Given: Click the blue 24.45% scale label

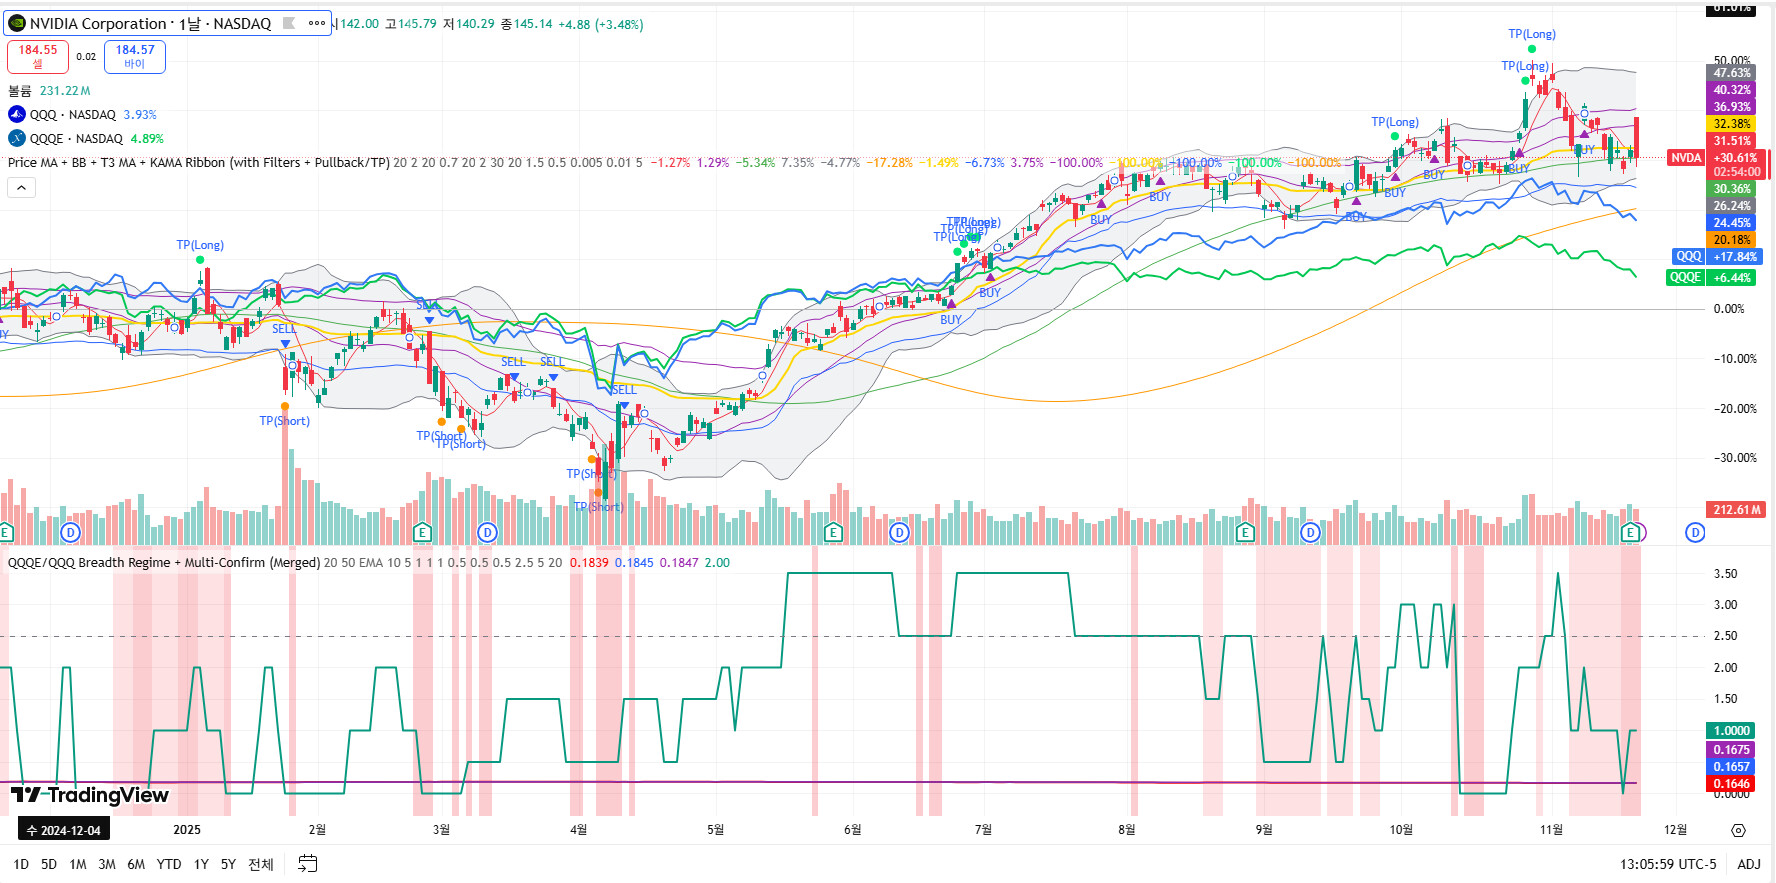Looking at the screenshot, I should coord(1732,223).
